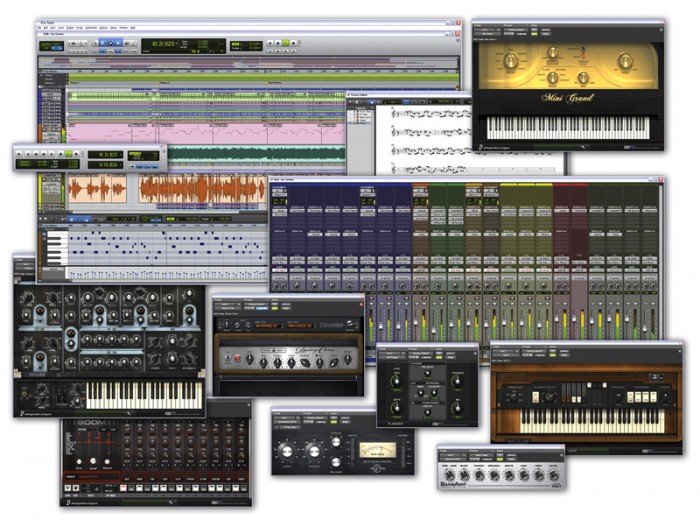700x525 pixels.
Task: Turn the Mini Grand Model knob
Action: click(511, 60)
